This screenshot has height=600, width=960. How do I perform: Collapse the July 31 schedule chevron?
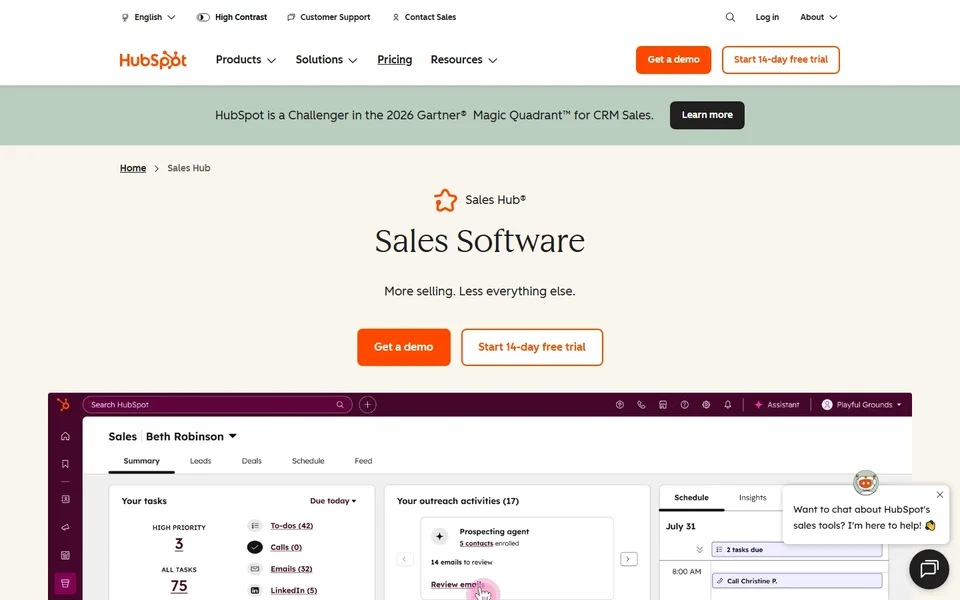699,550
